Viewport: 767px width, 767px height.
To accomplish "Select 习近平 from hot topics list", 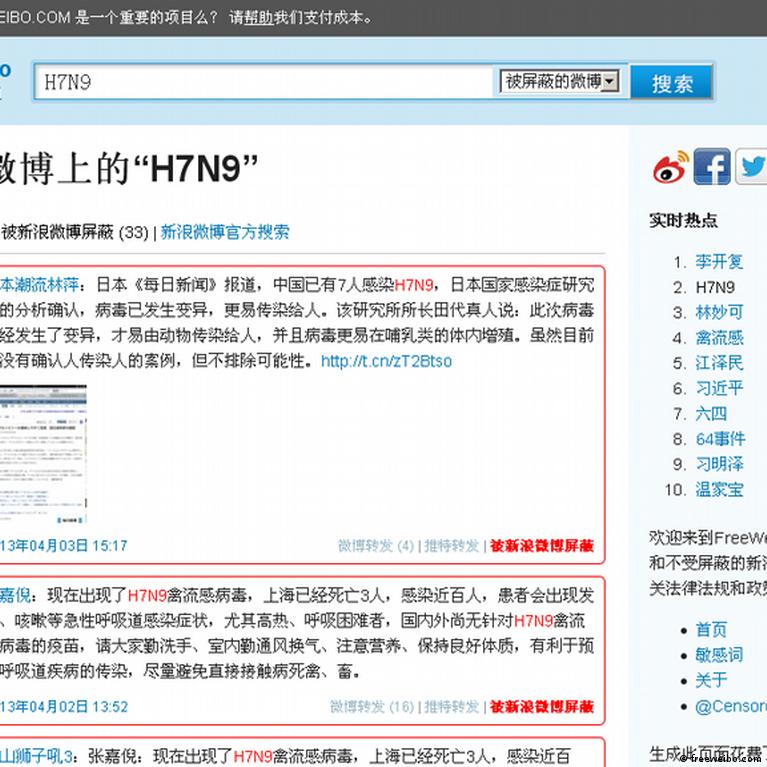I will tap(719, 388).
